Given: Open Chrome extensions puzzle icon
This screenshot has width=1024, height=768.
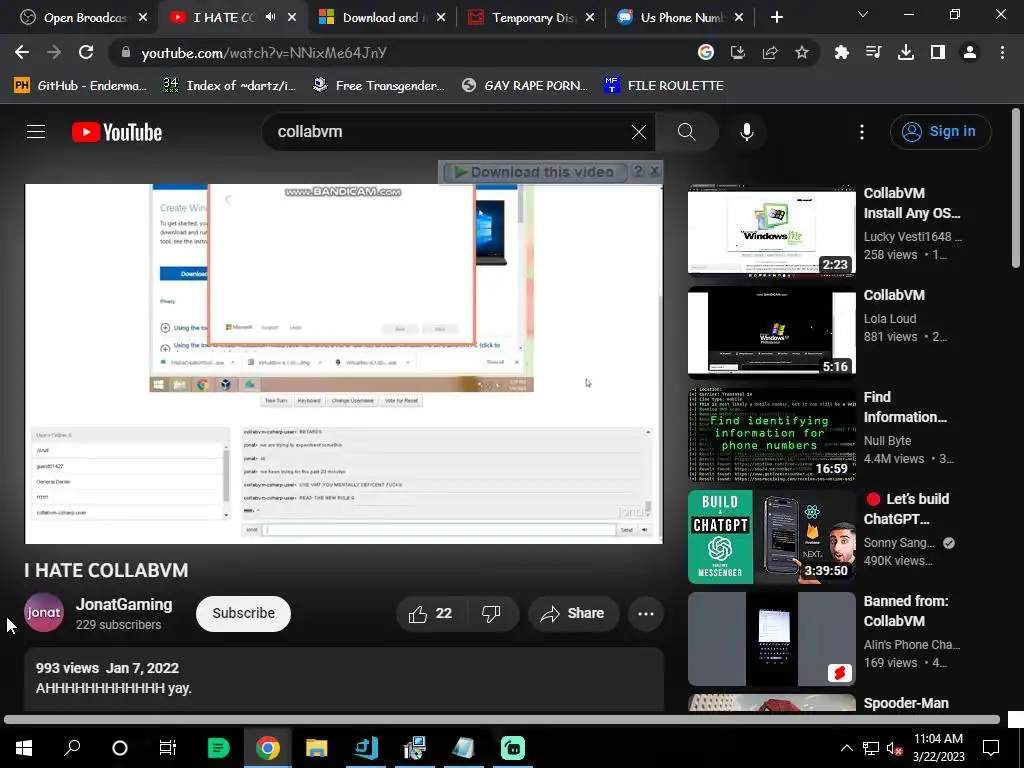Looking at the screenshot, I should coord(842,52).
